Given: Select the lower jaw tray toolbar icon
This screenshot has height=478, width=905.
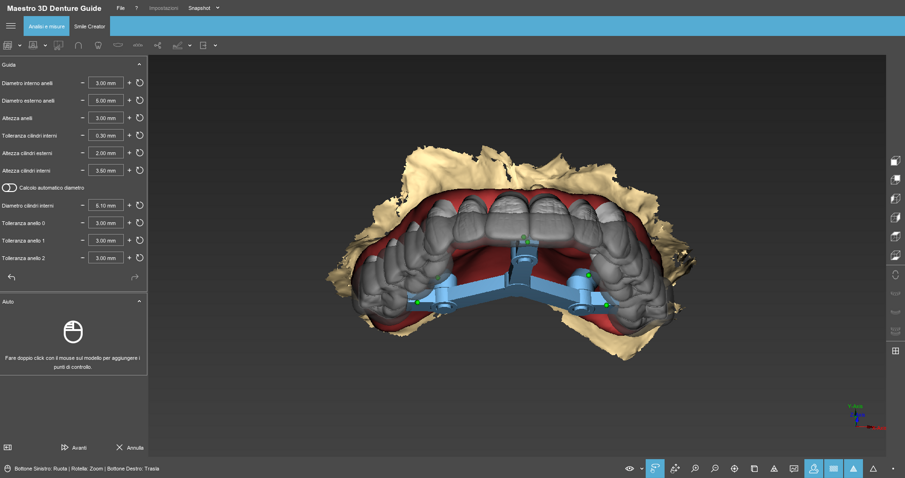Looking at the screenshot, I should pos(118,45).
